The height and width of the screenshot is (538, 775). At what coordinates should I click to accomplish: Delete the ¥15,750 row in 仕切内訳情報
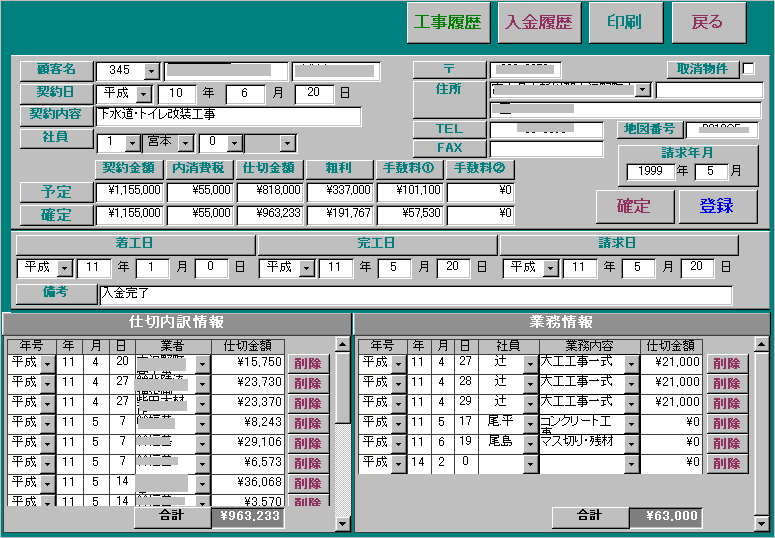coord(306,364)
